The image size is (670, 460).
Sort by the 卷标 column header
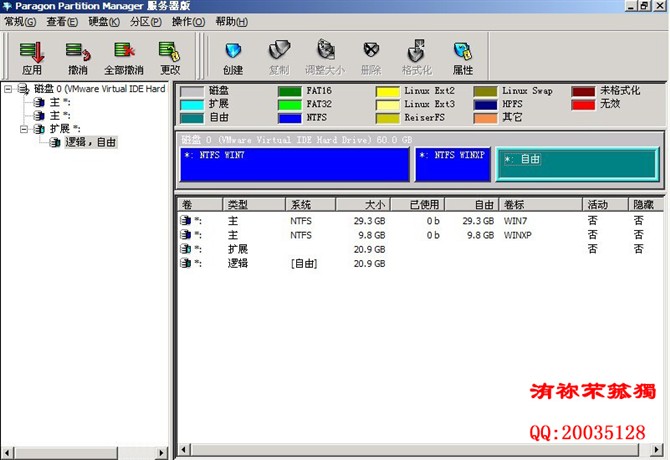(541, 205)
